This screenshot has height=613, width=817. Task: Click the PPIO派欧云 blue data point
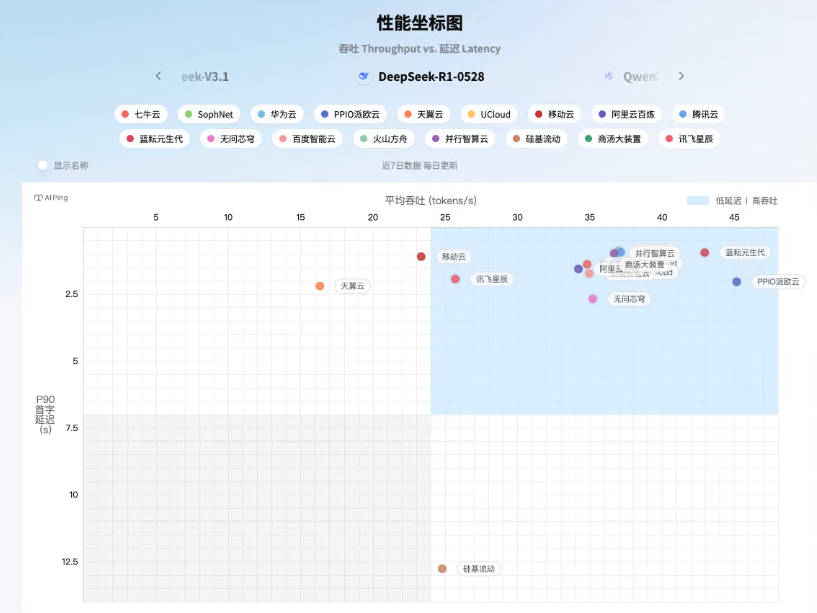point(737,282)
